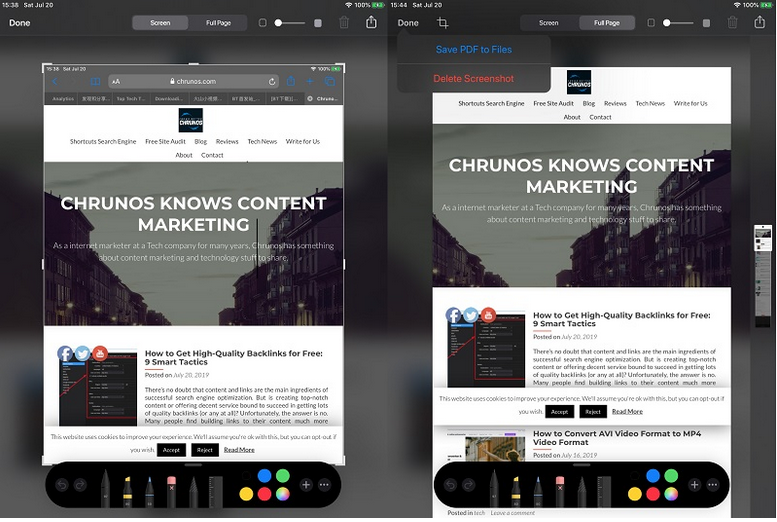The height and width of the screenshot is (522, 777).
Task: Click the opacity slider knob in the right editor
Action: [x=667, y=23]
